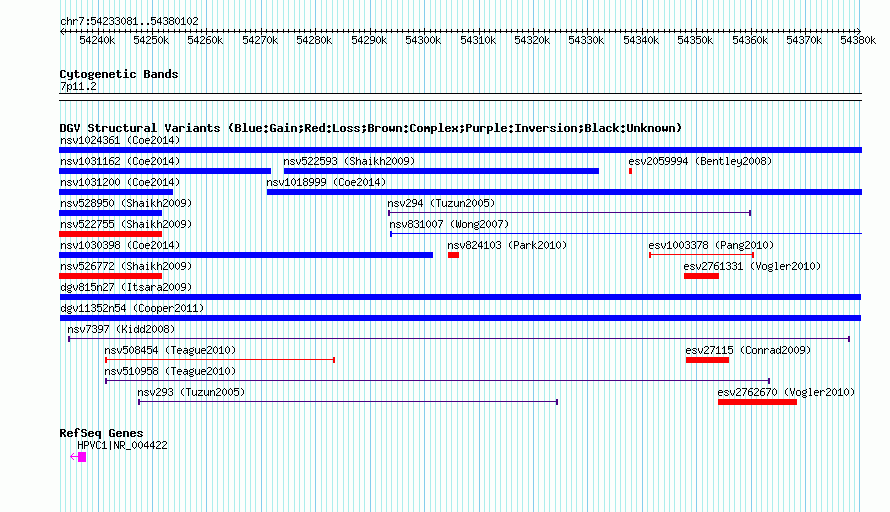
Task: Select the nsv1031162 blue gain bar
Action: 165,171
